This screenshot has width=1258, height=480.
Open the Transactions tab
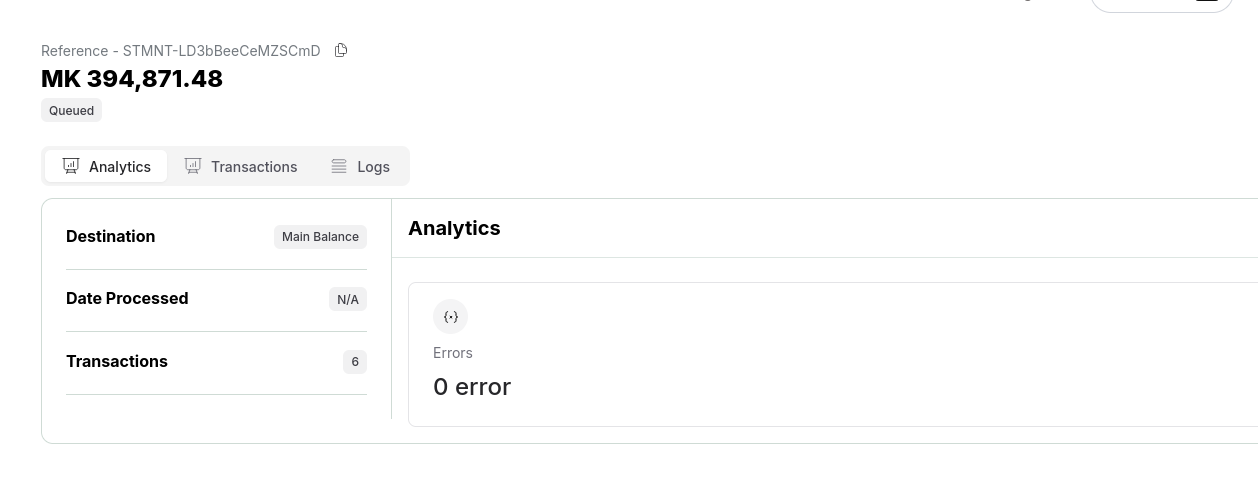tap(241, 166)
